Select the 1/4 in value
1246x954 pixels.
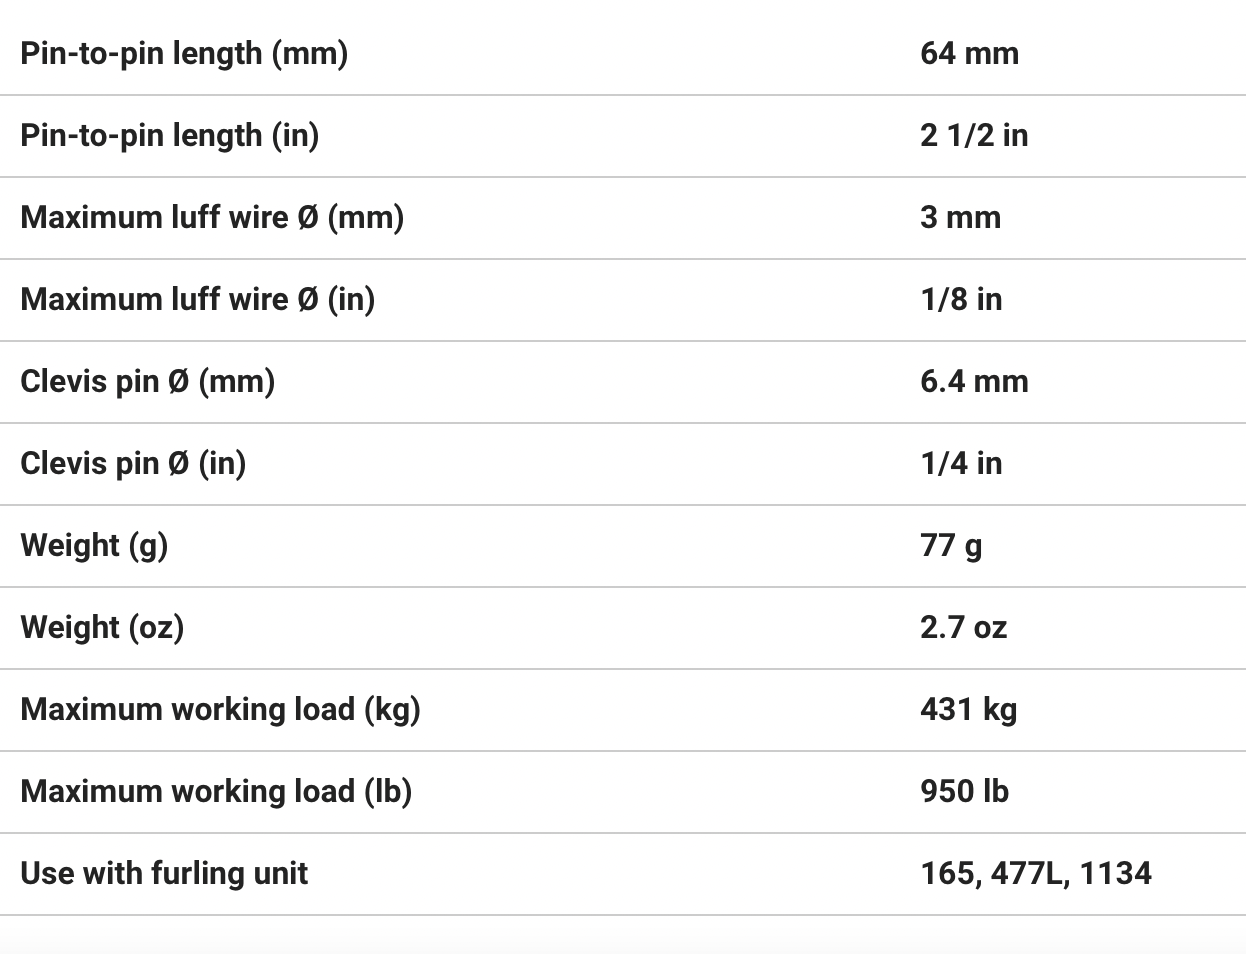pos(961,463)
